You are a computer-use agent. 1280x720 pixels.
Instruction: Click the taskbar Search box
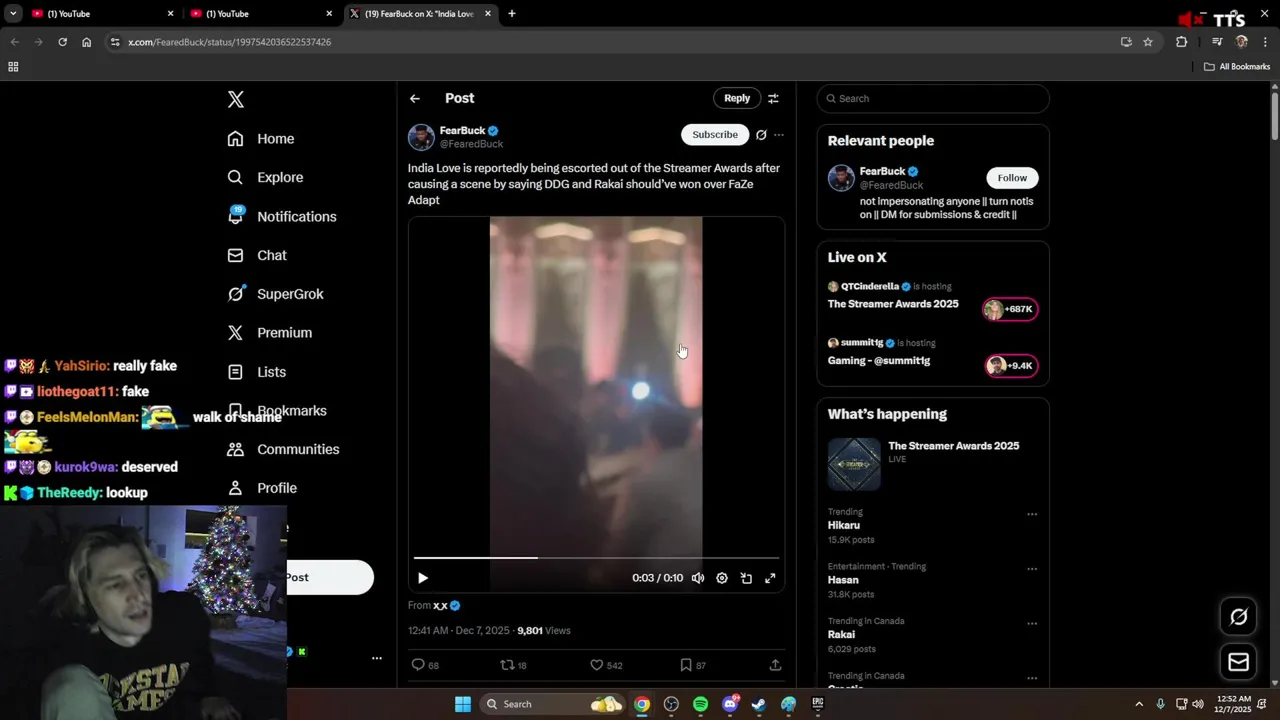553,704
